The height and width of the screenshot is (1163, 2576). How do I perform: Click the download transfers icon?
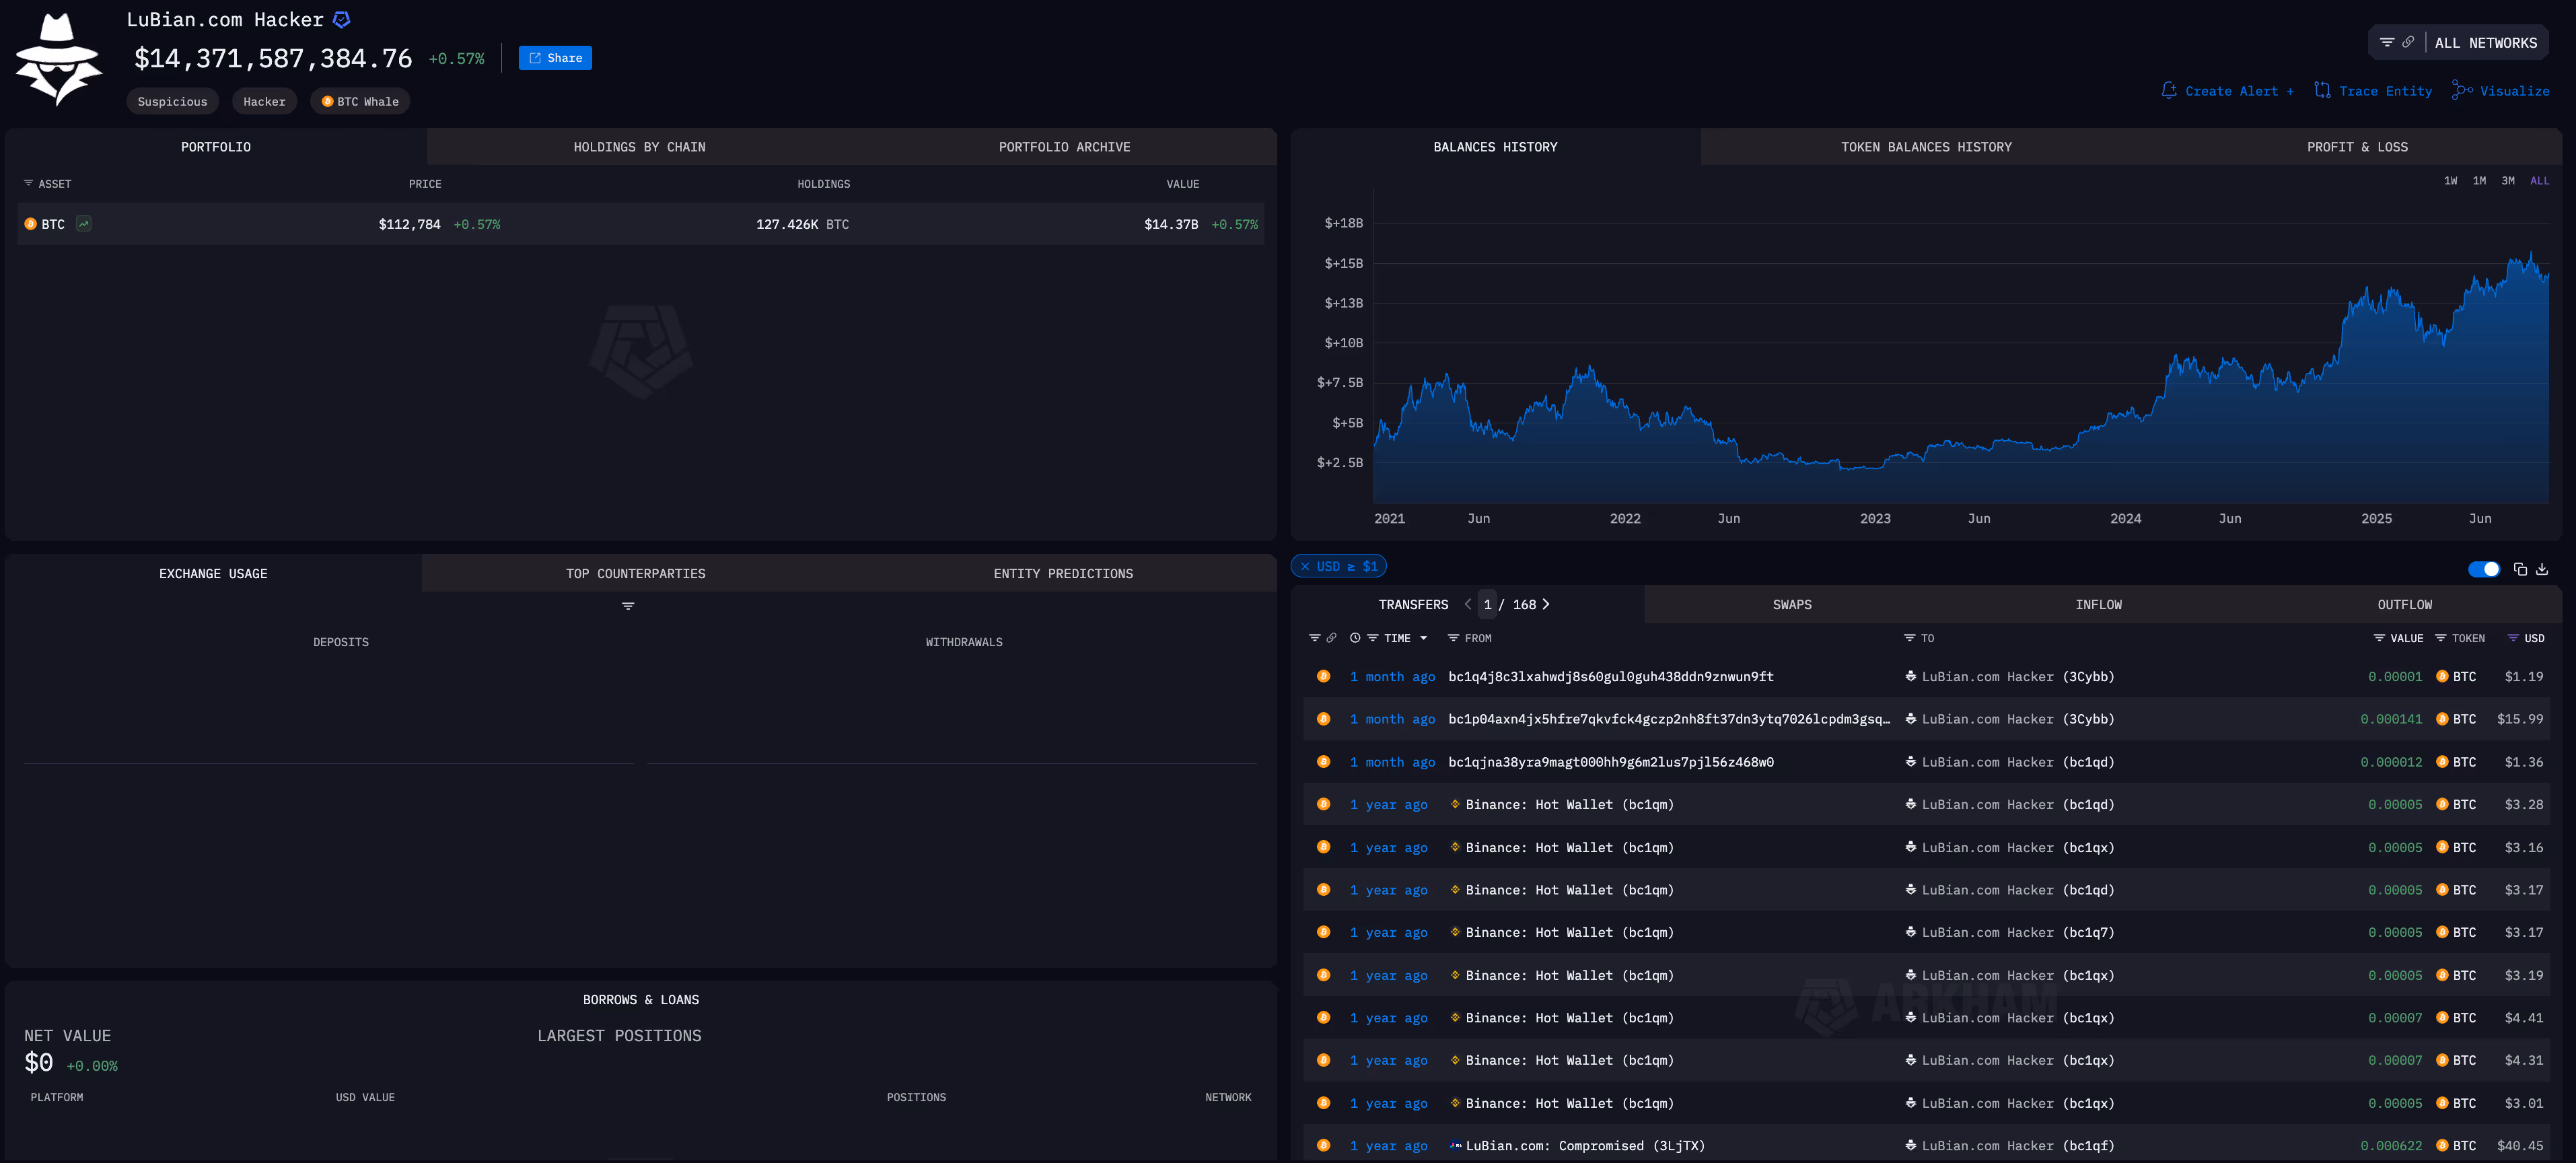pos(2542,569)
